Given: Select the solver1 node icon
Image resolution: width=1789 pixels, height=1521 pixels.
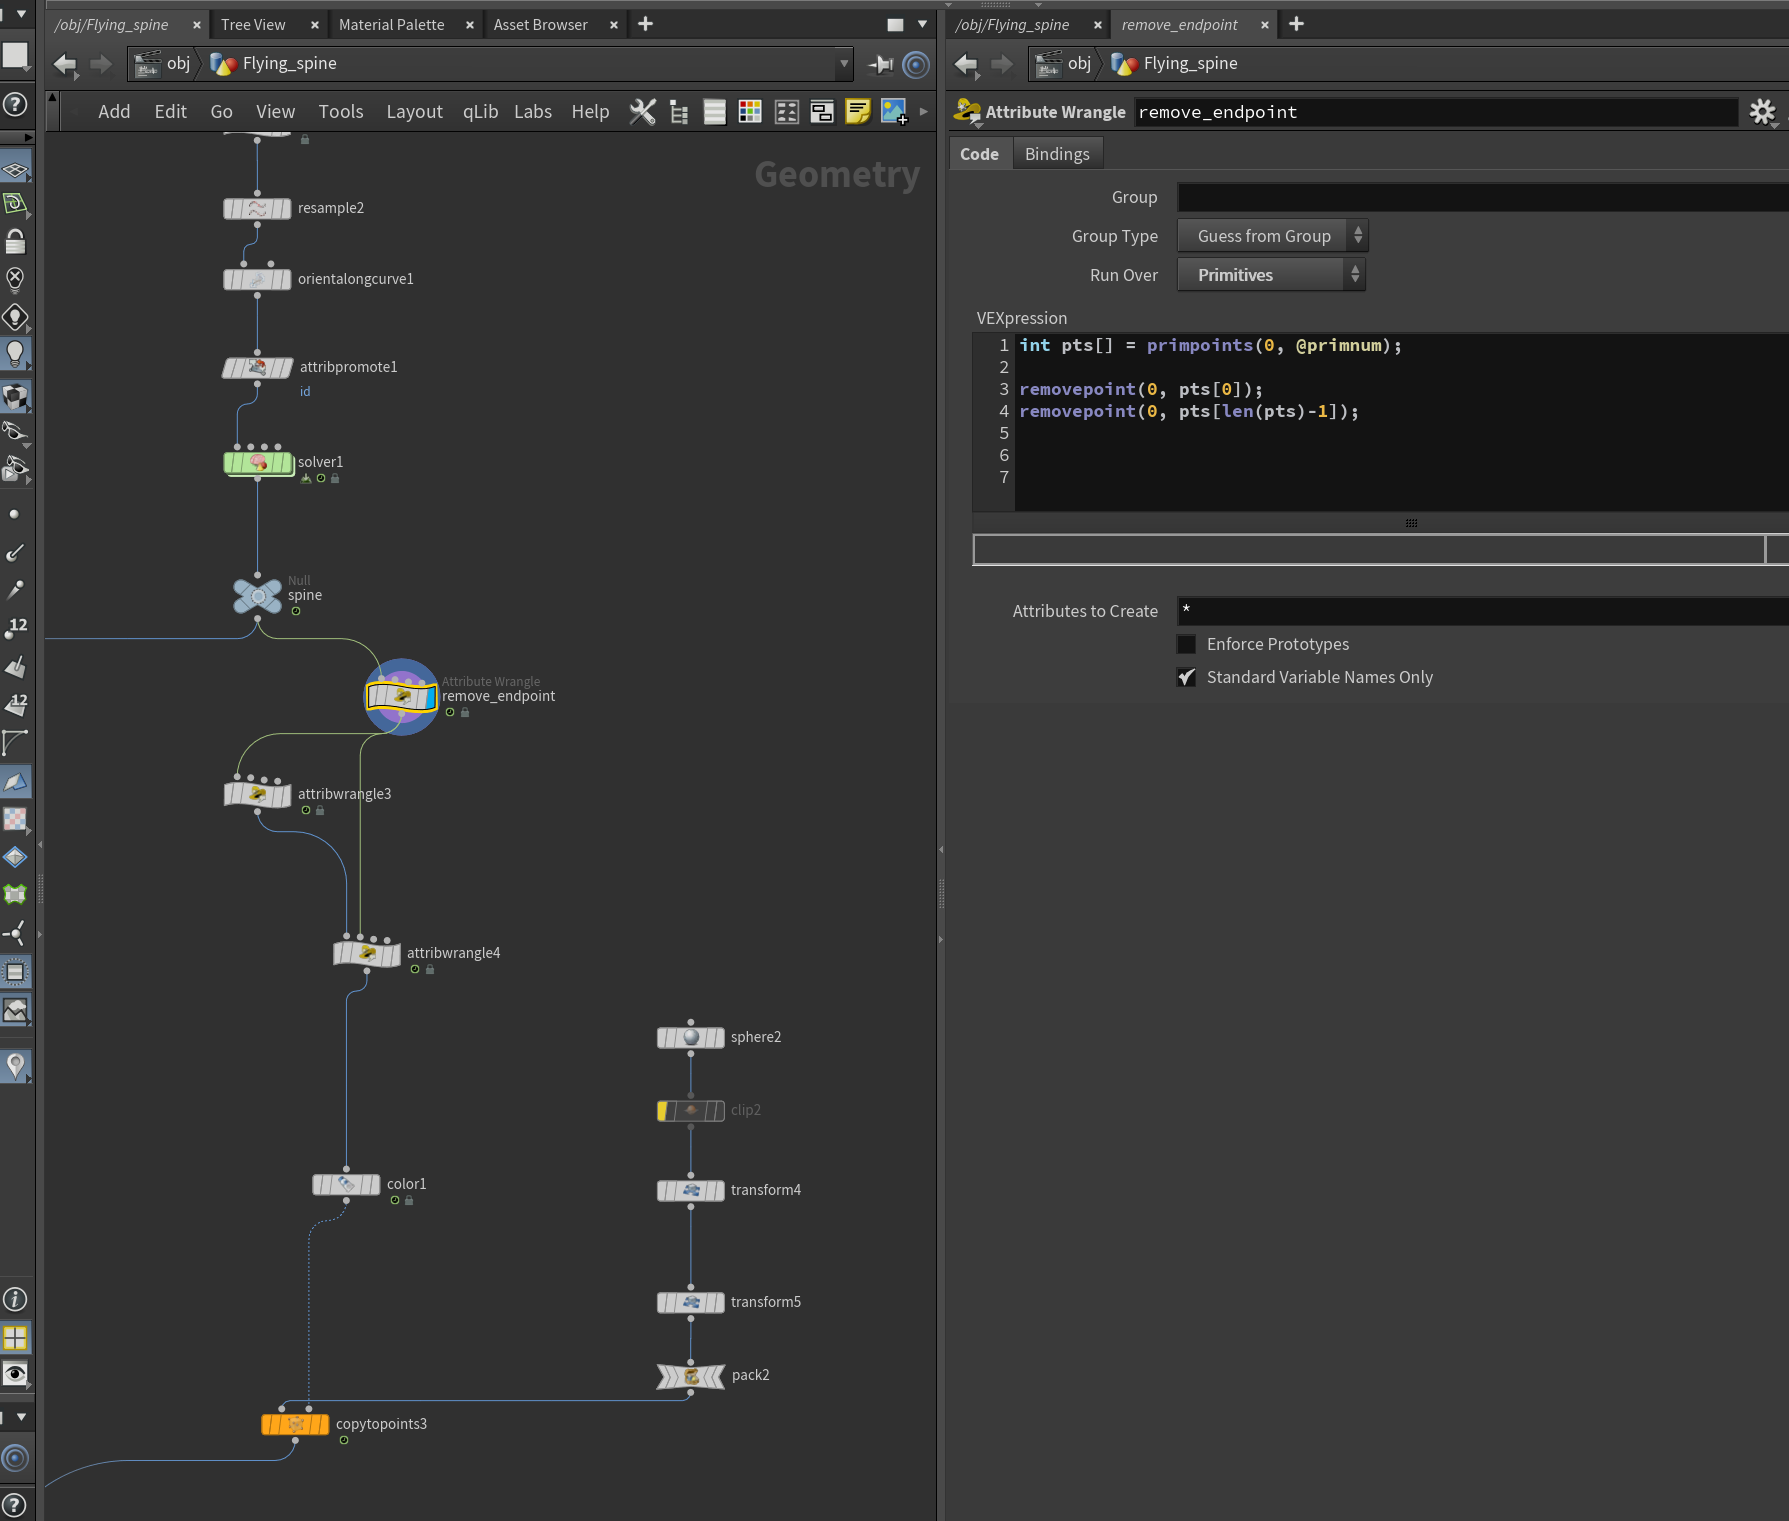Looking at the screenshot, I should 258,463.
